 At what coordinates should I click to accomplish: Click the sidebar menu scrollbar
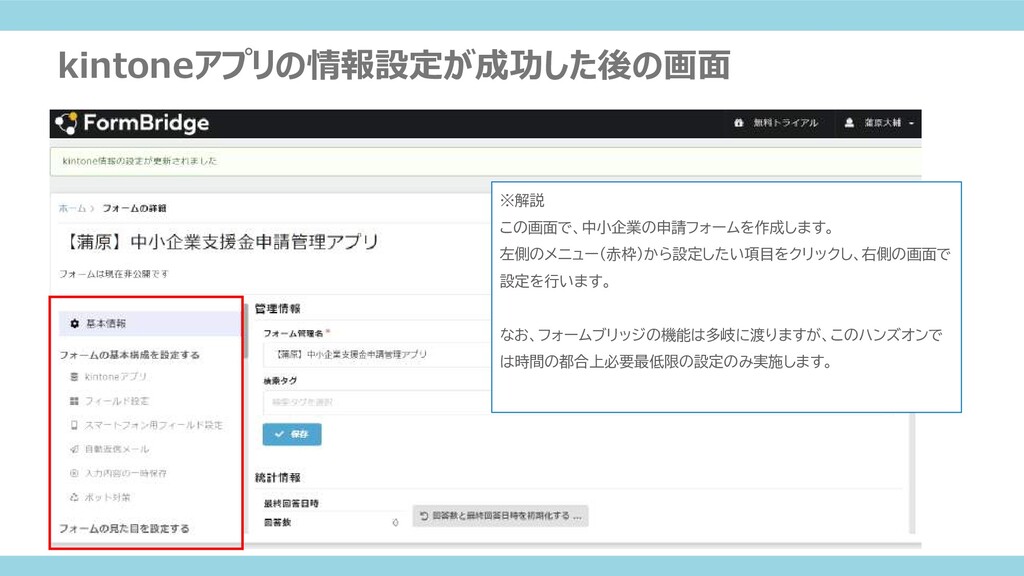tap(246, 331)
